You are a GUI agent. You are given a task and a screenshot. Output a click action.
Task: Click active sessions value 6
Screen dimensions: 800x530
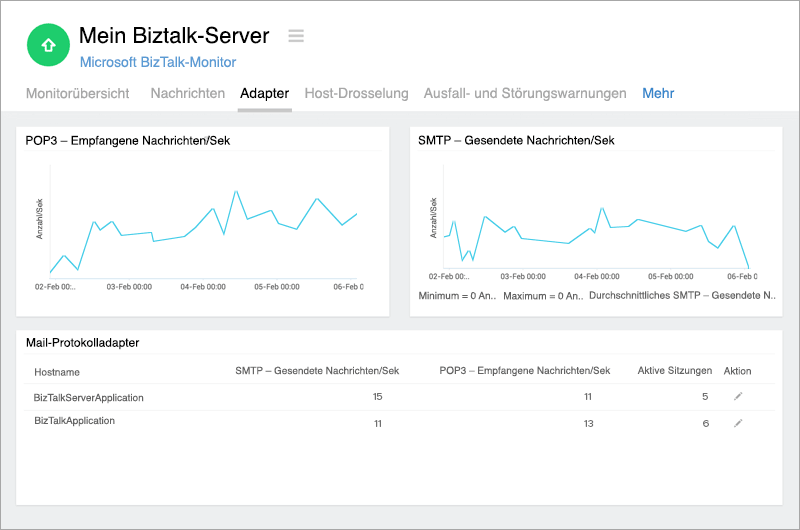706,423
